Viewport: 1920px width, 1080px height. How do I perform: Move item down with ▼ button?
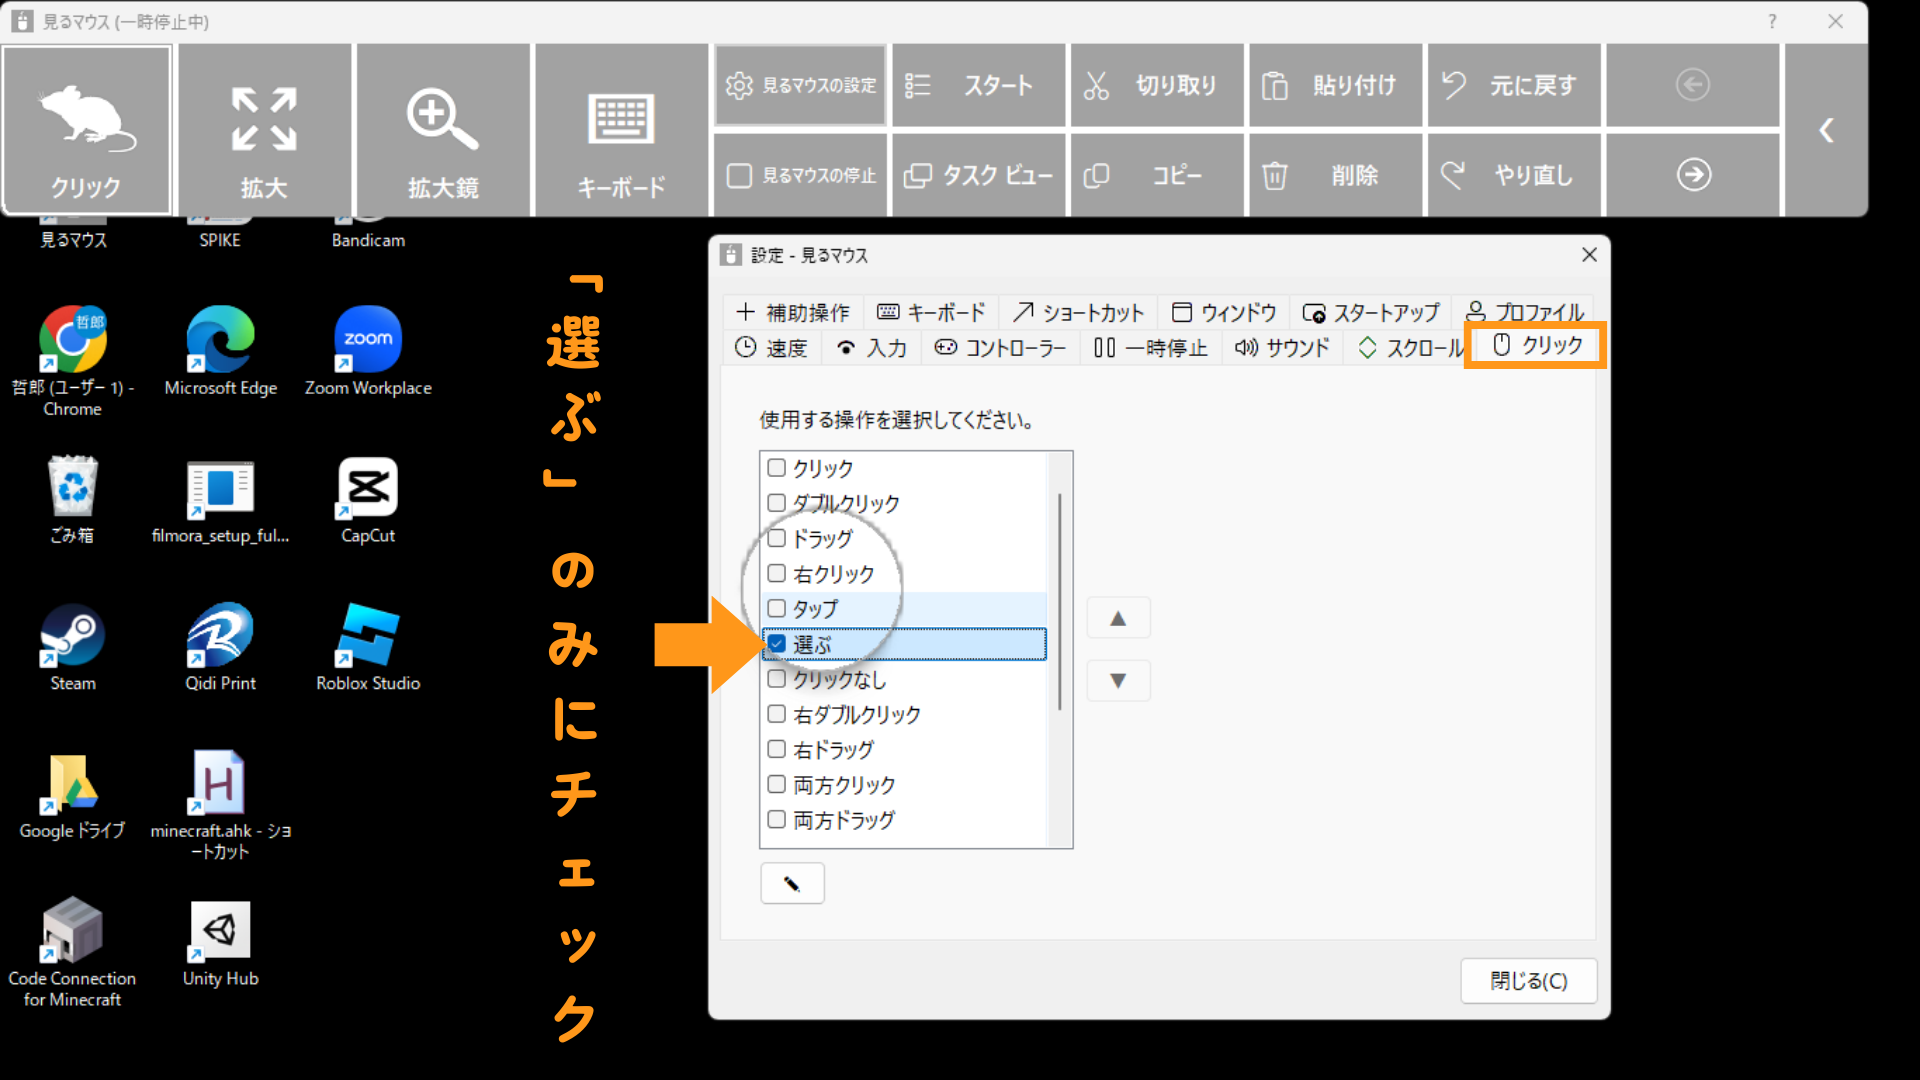(1118, 681)
